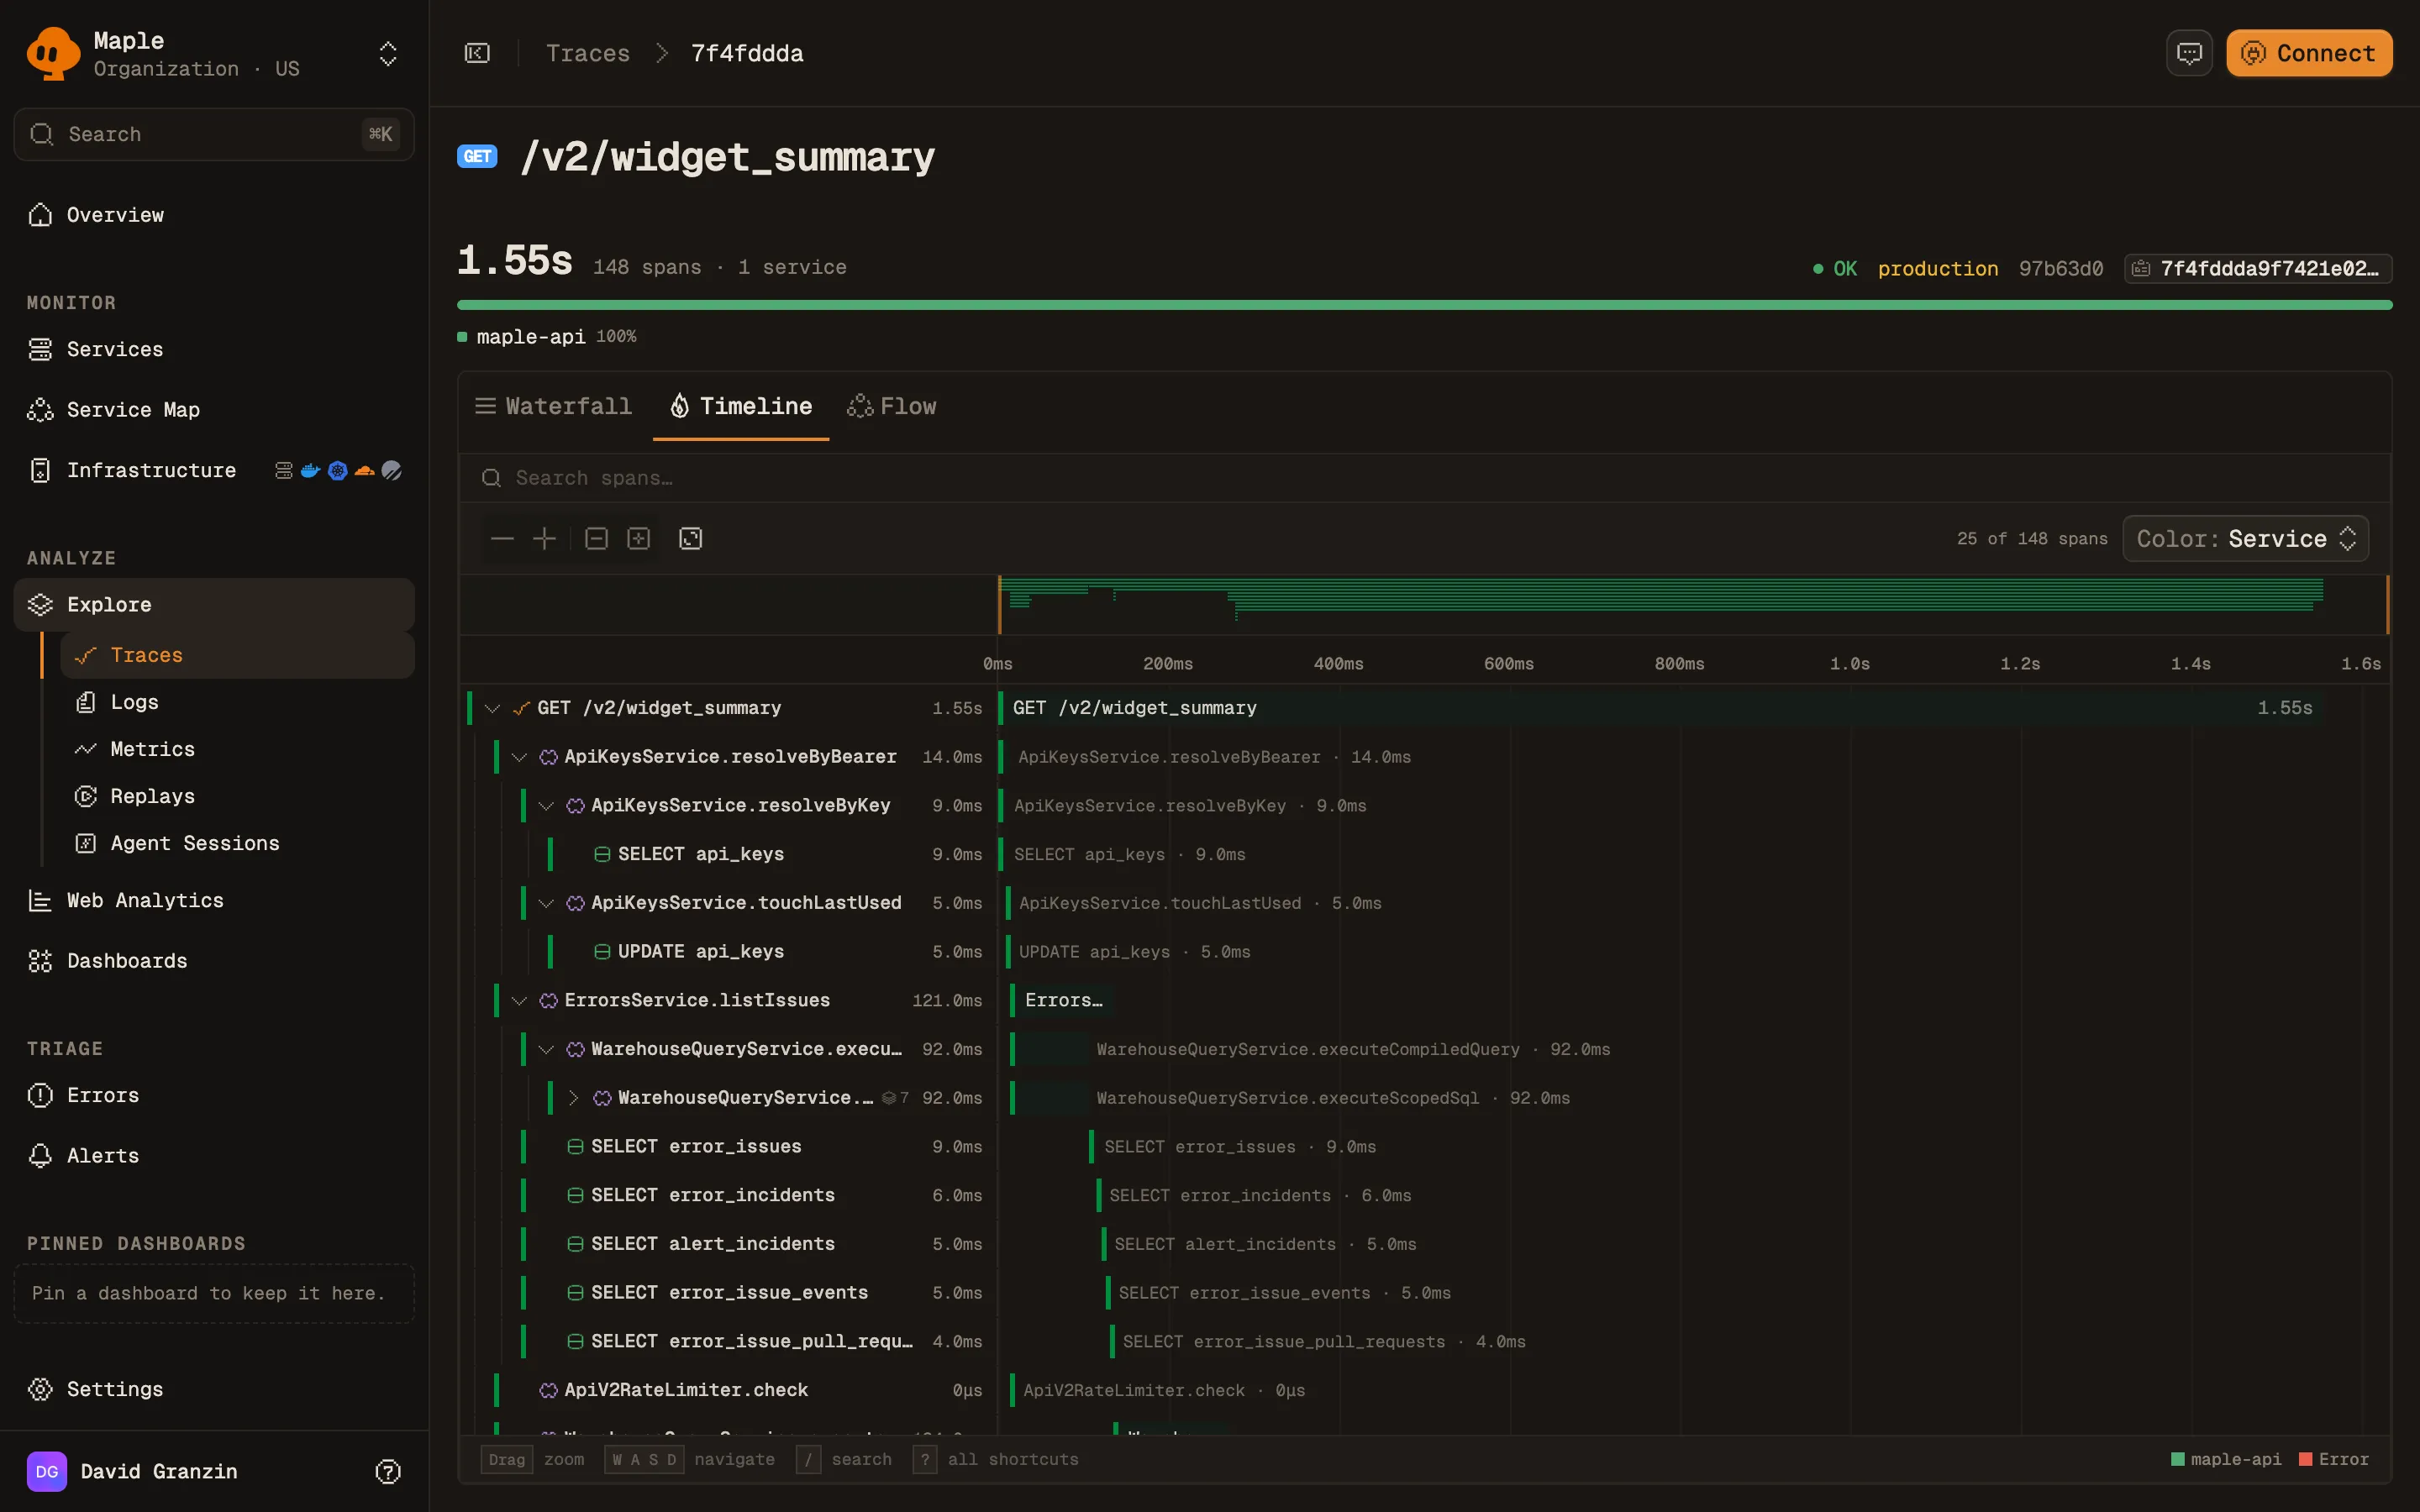
Task: Go back to Traces breadcrumb
Action: (x=588, y=53)
